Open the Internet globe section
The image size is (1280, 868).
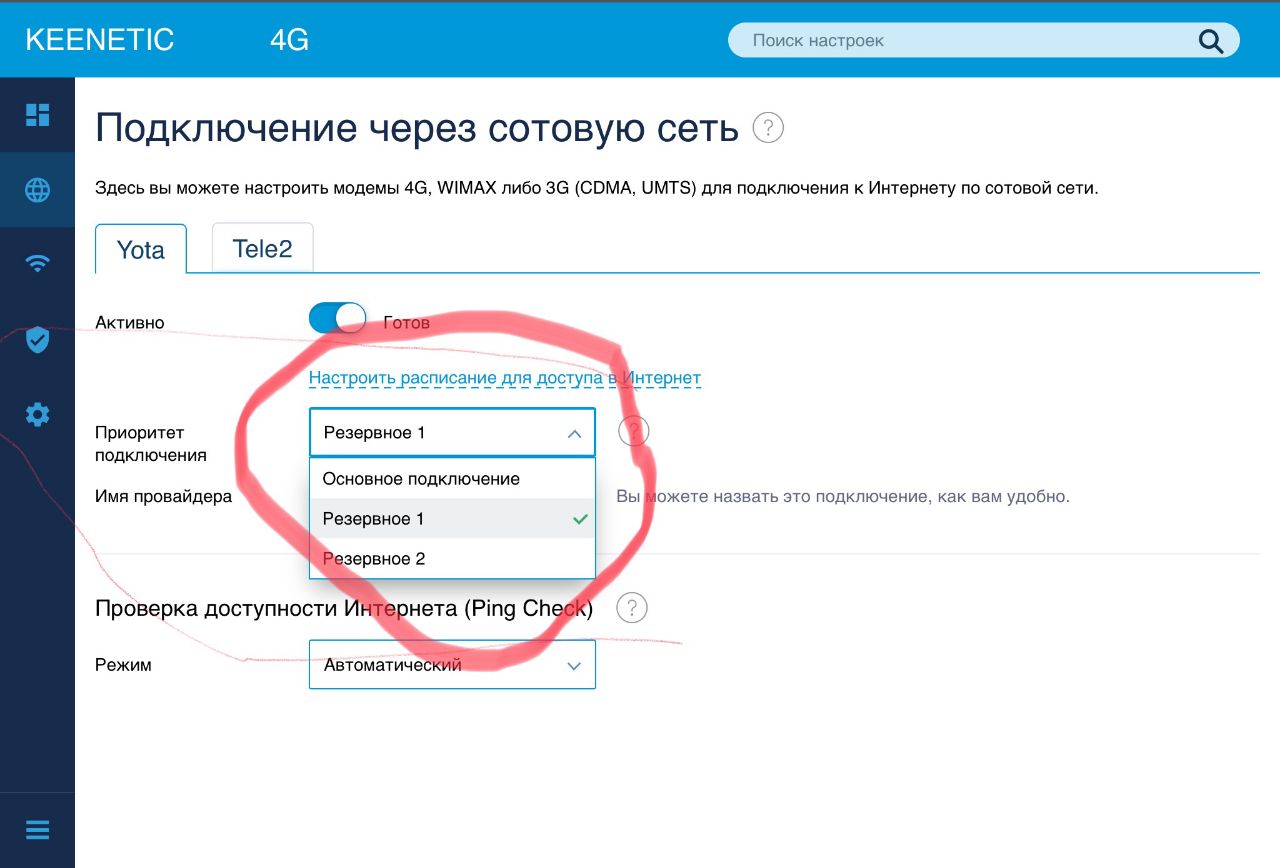pyautogui.click(x=37, y=190)
